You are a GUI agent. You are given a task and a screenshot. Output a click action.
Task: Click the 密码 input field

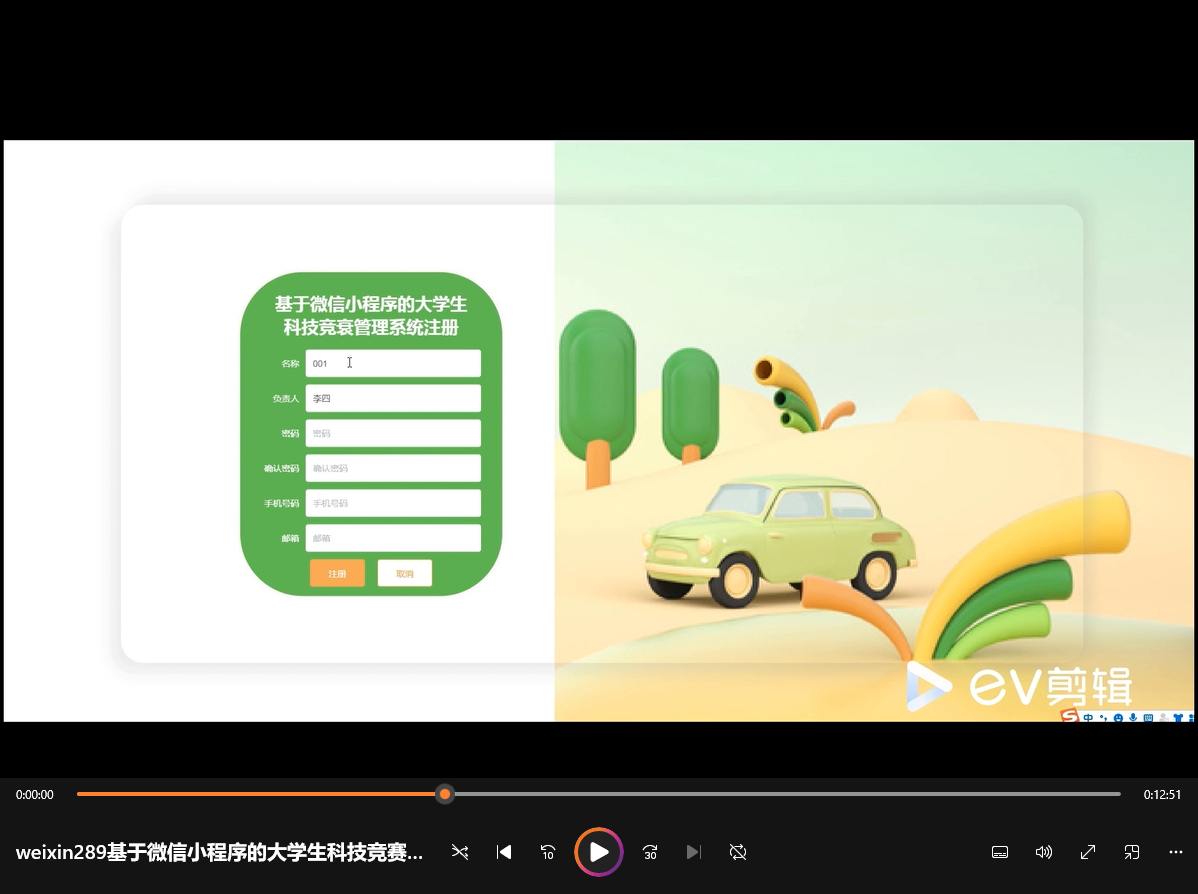click(x=393, y=433)
